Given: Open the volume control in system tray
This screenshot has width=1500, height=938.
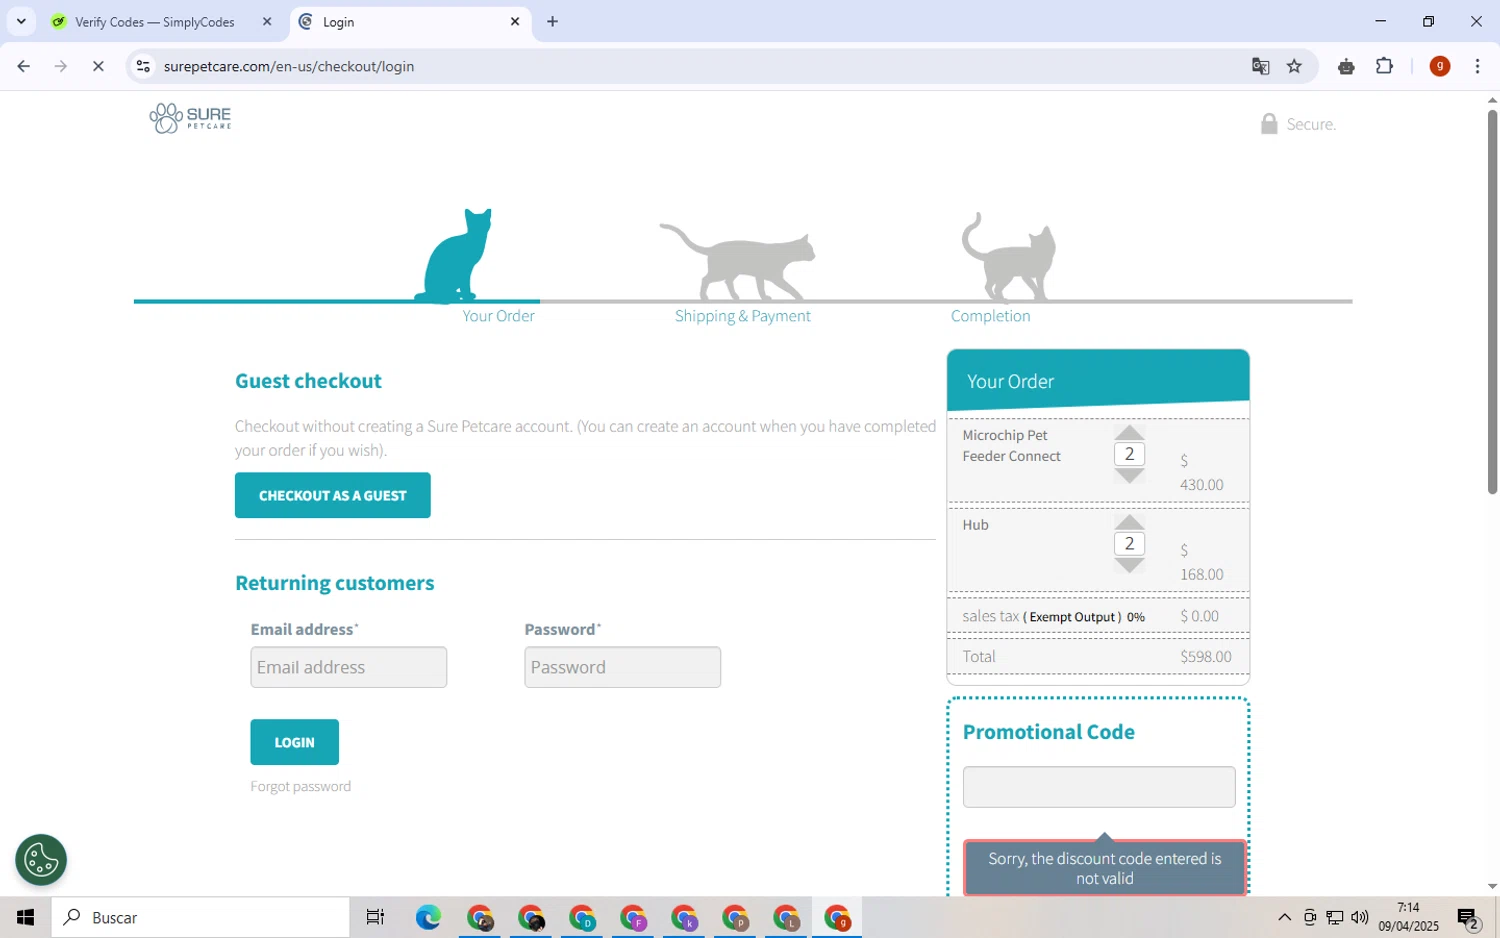Looking at the screenshot, I should (1360, 917).
